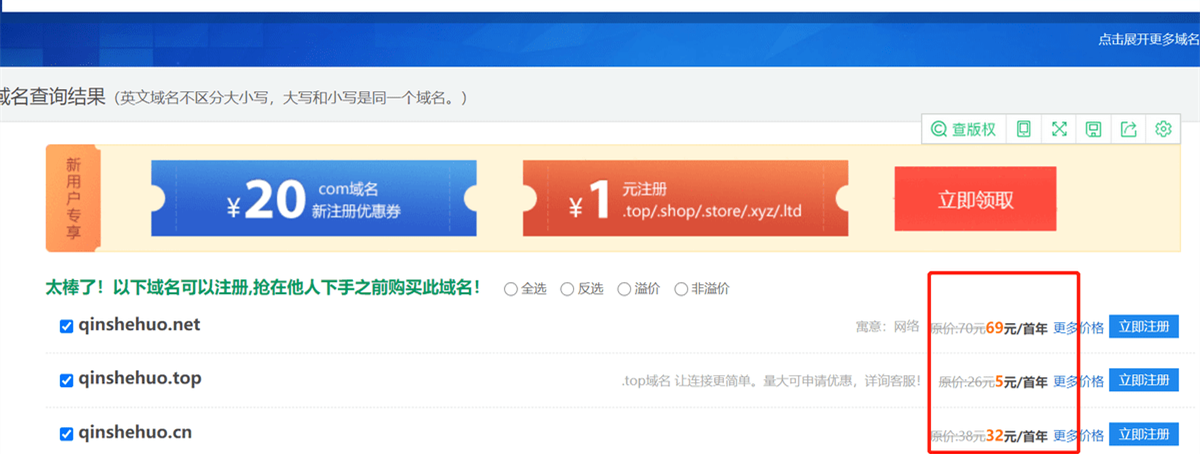The width and height of the screenshot is (1200, 454).
Task: Click 立即注册 for qinshehuo.top
Action: click(1143, 380)
